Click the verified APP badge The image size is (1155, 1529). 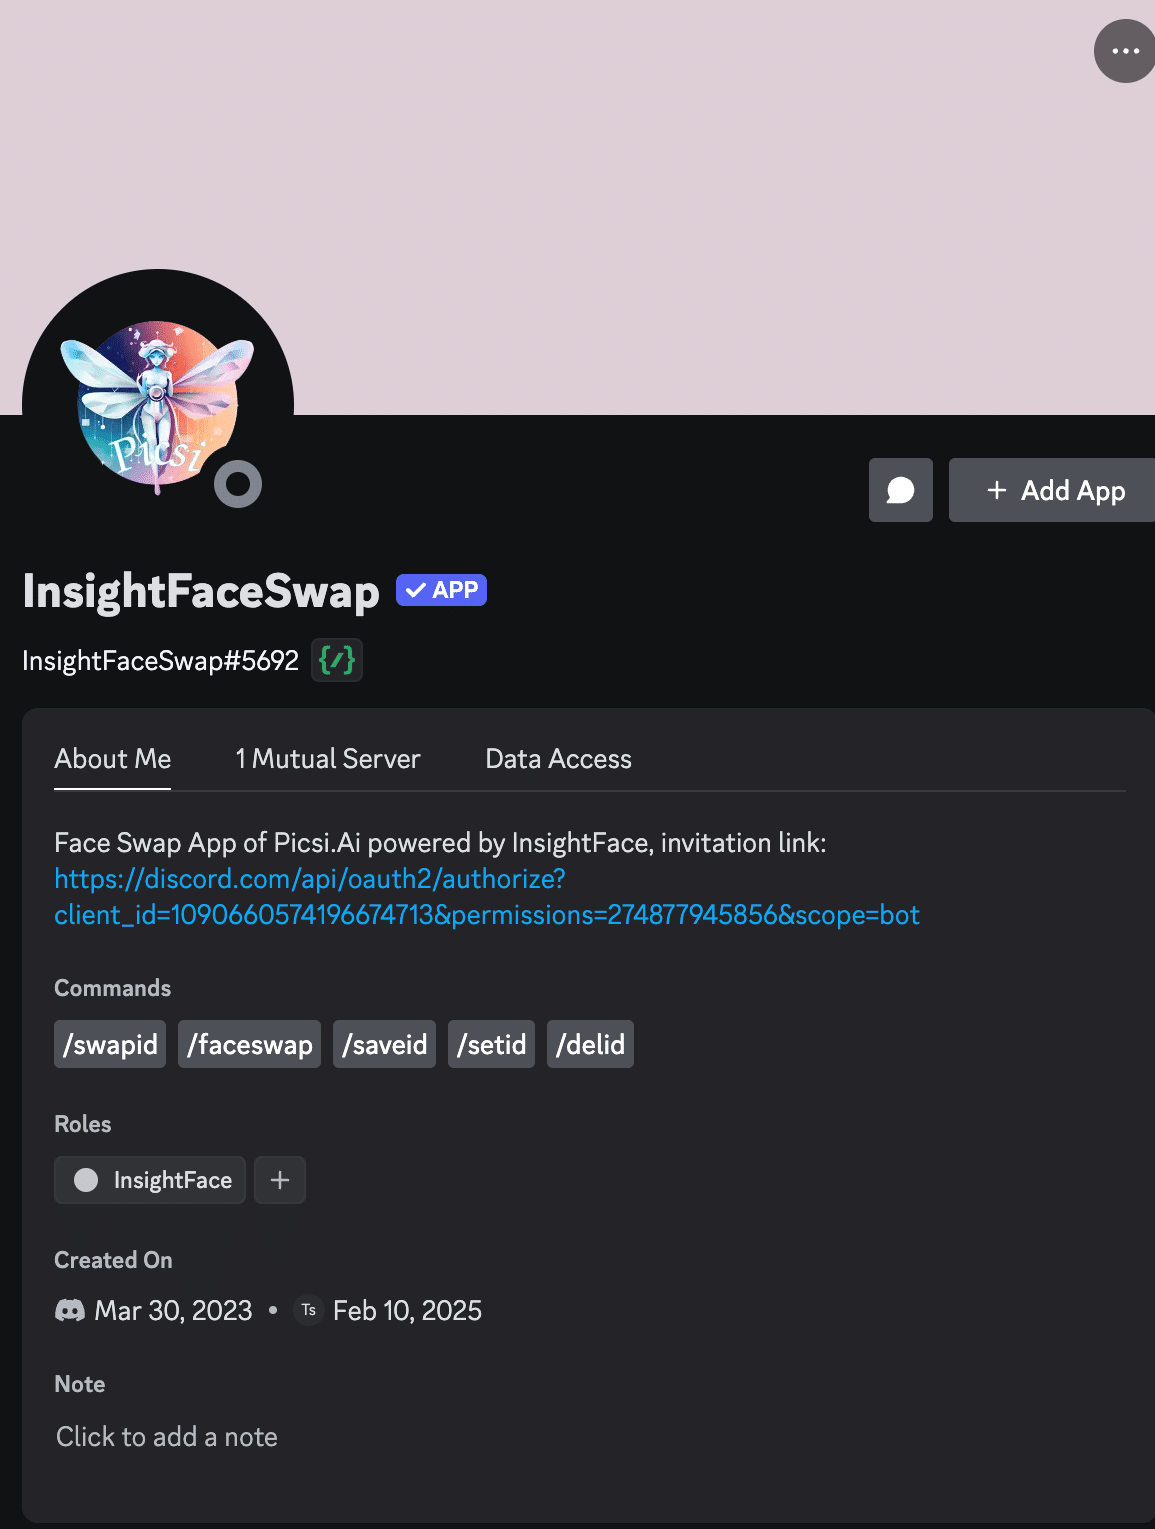pos(440,590)
